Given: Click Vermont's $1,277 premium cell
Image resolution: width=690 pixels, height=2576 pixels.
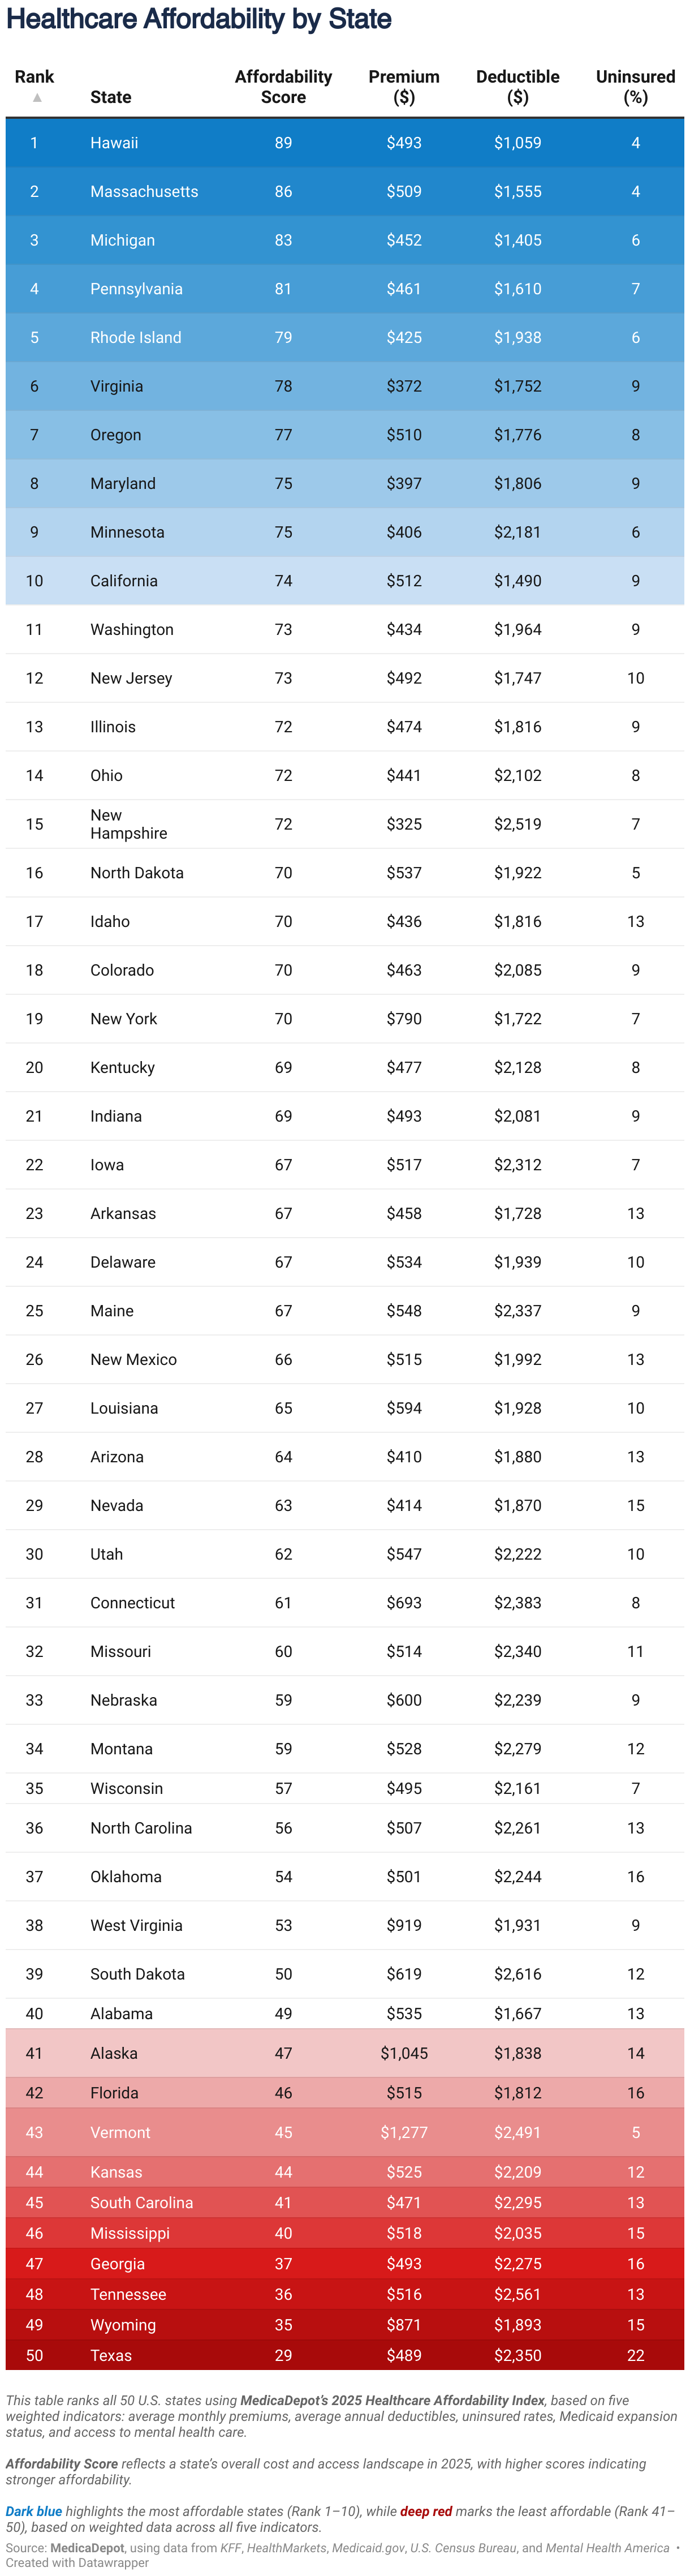Looking at the screenshot, I should [x=404, y=2133].
